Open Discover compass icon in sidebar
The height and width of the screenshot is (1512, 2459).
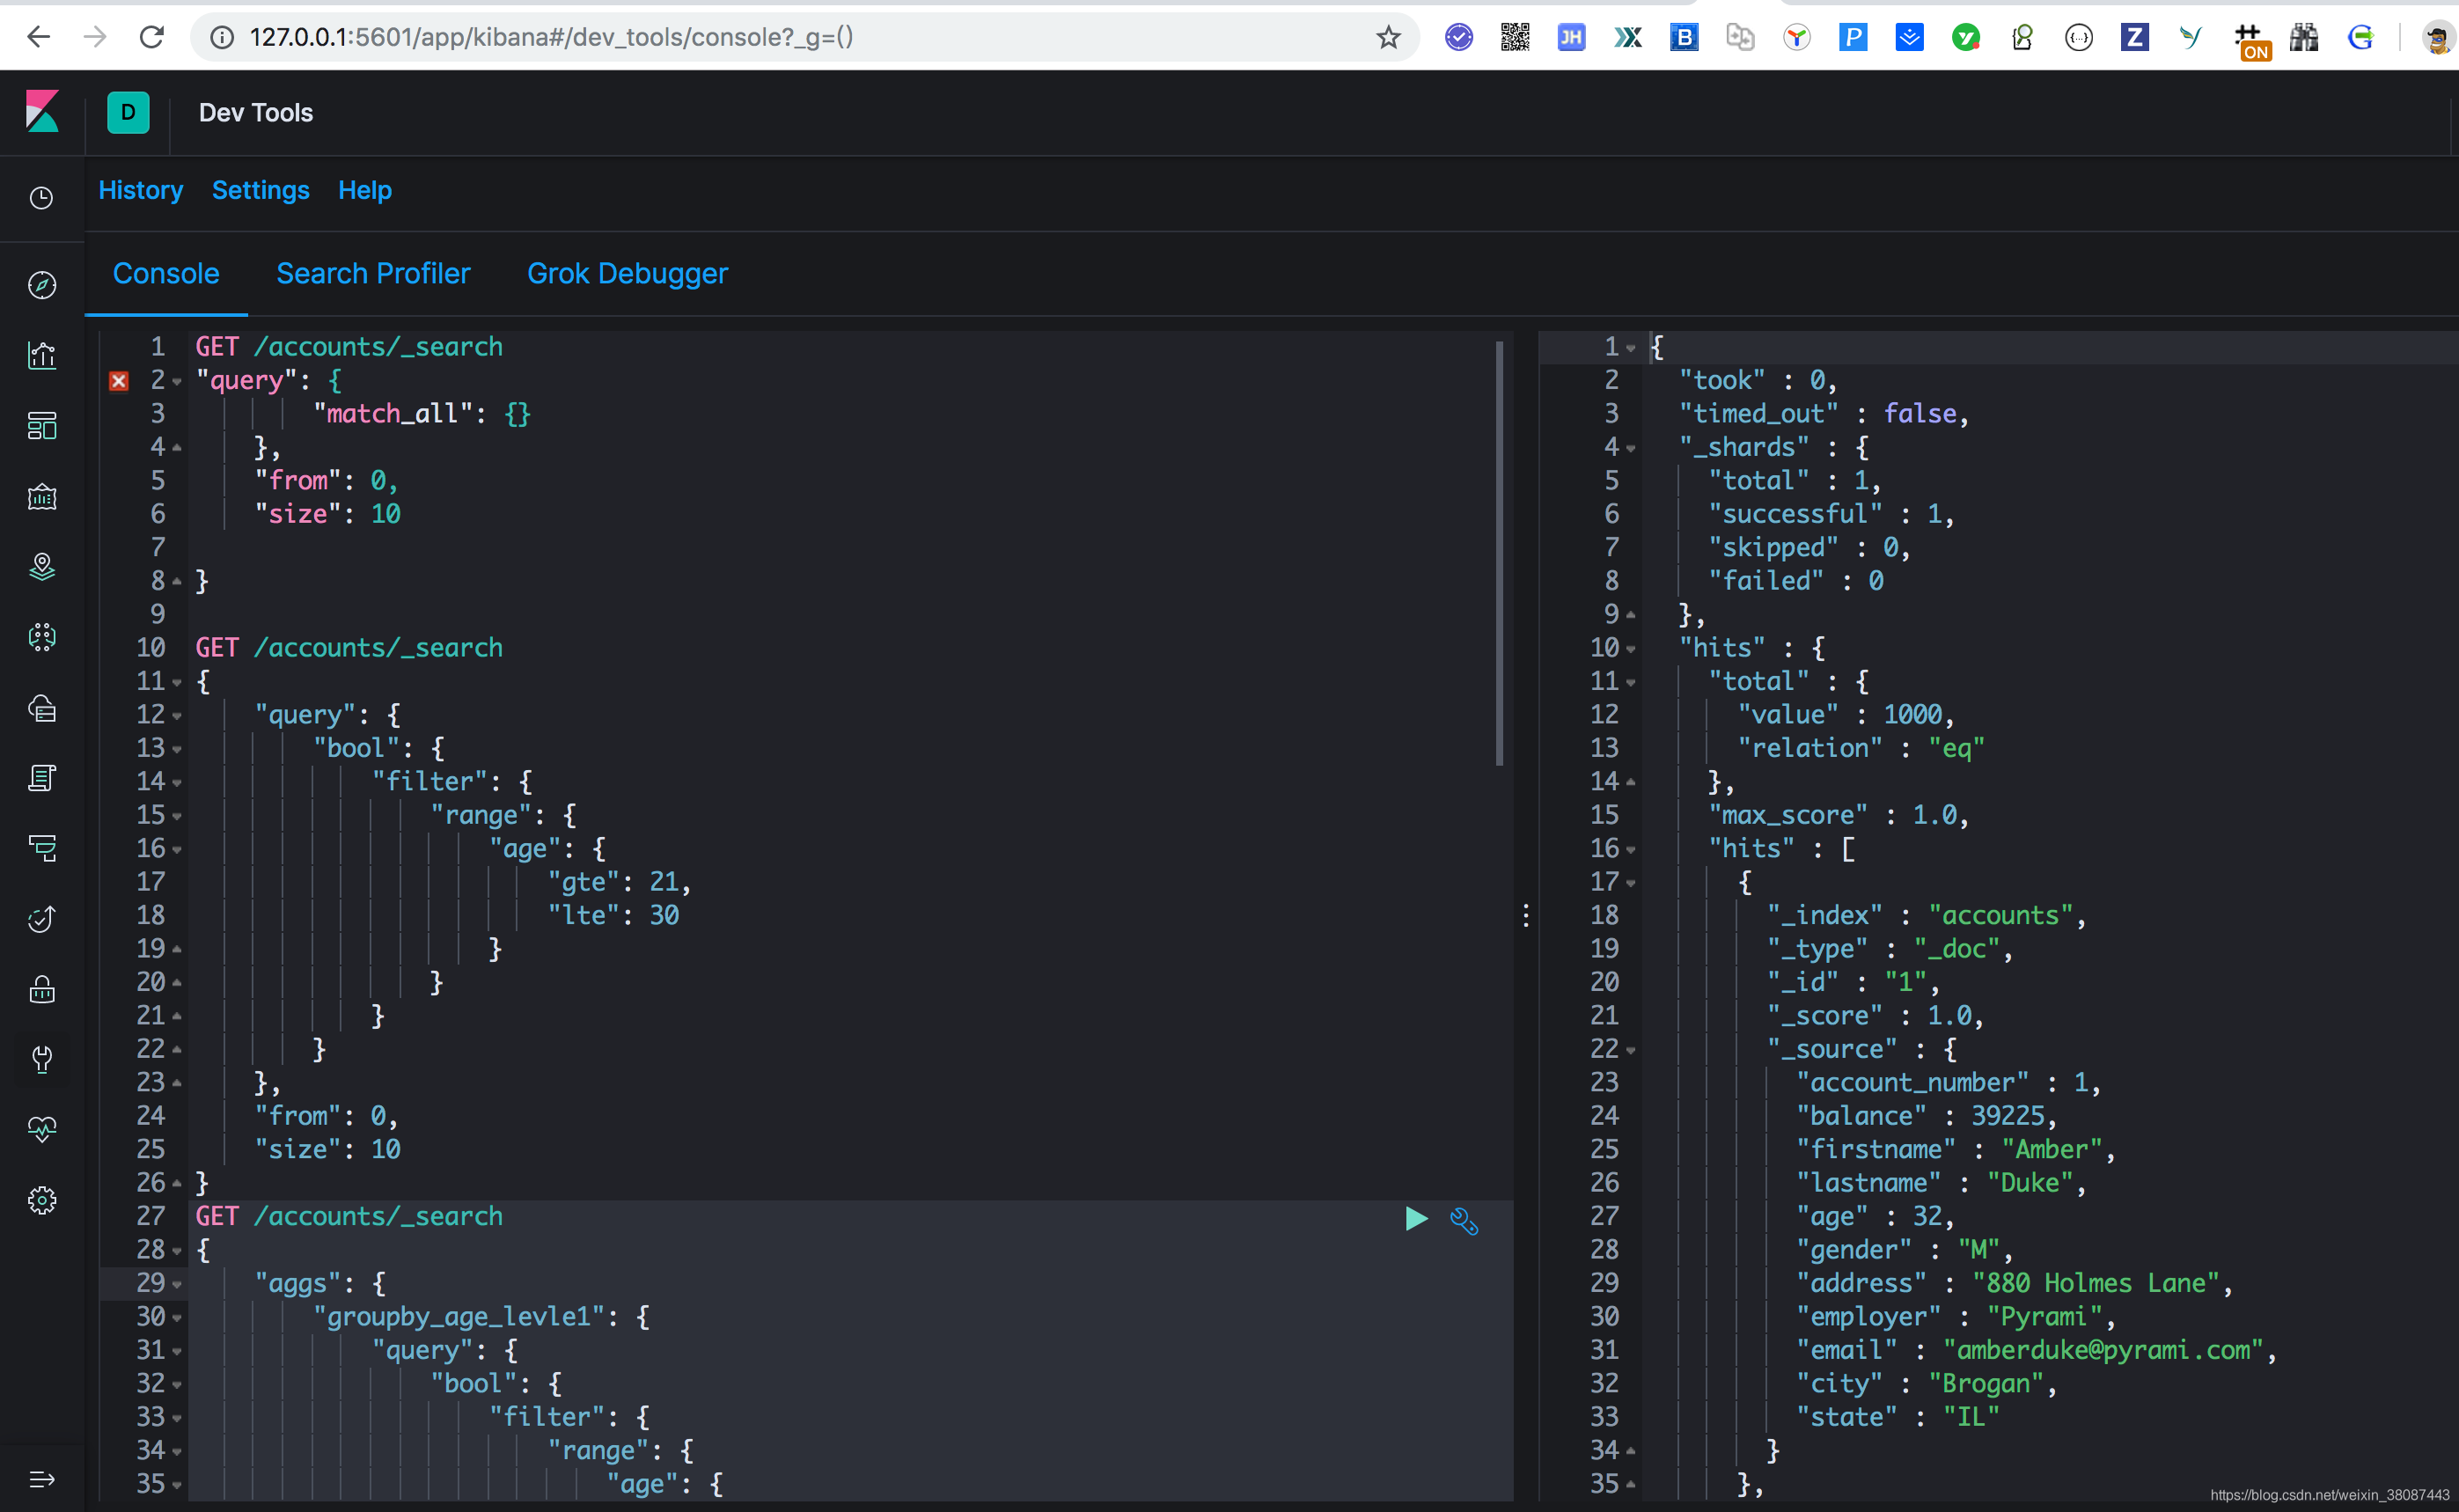pos(42,285)
